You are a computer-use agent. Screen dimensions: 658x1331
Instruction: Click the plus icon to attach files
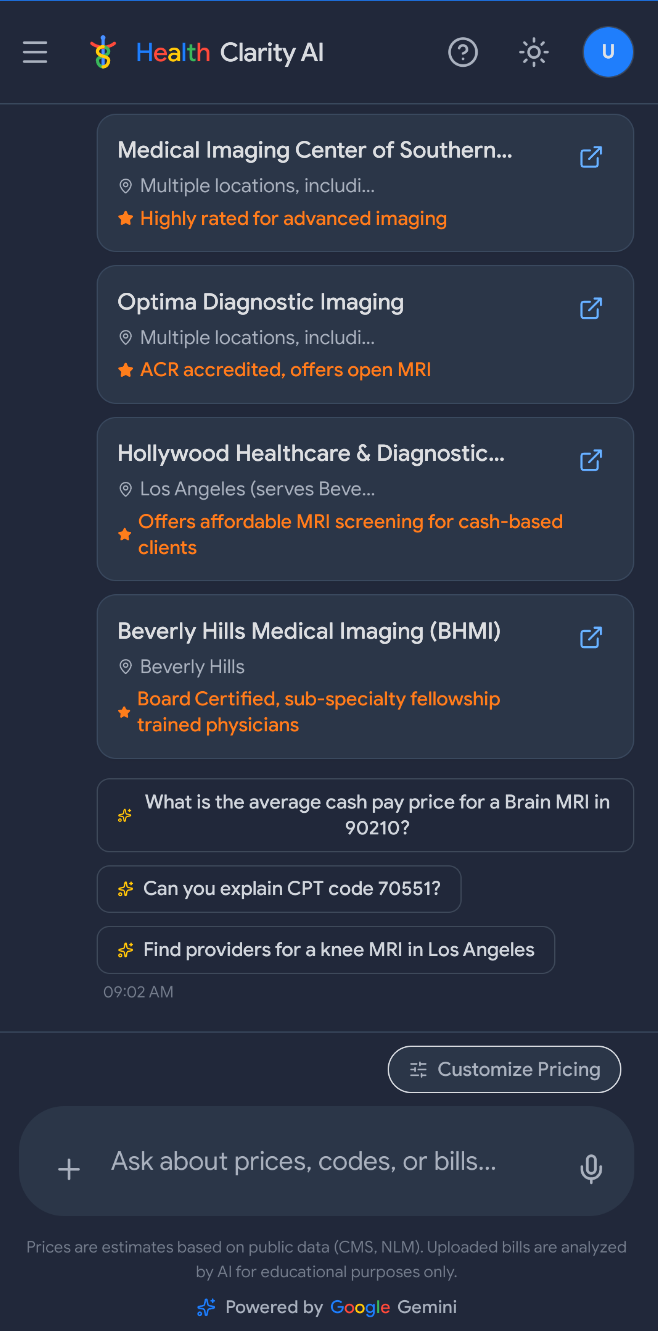tap(68, 1169)
